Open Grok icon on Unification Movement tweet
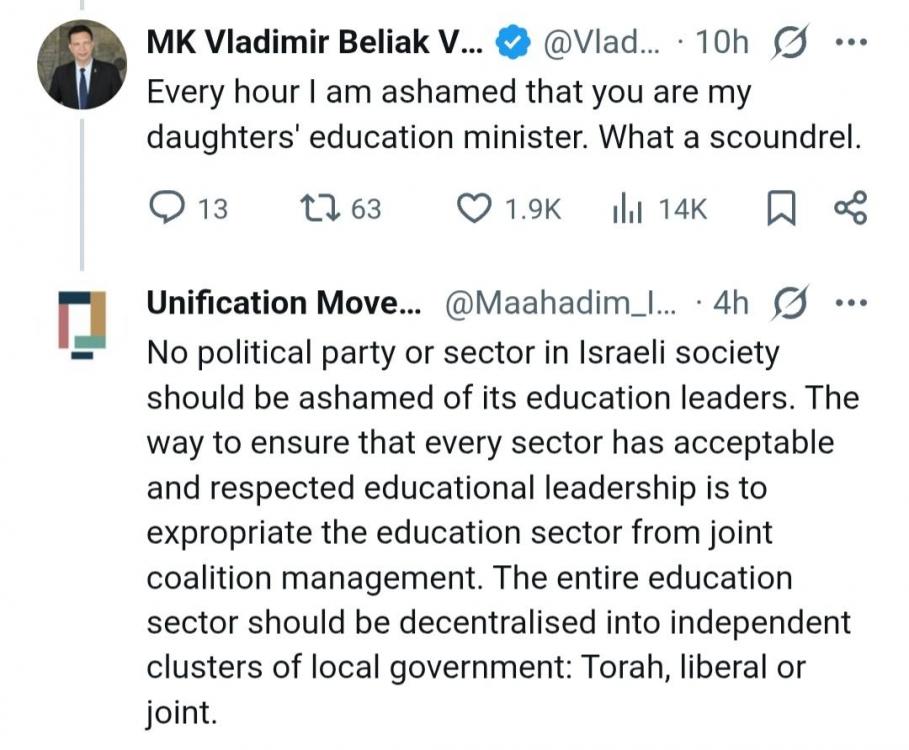 pos(791,303)
